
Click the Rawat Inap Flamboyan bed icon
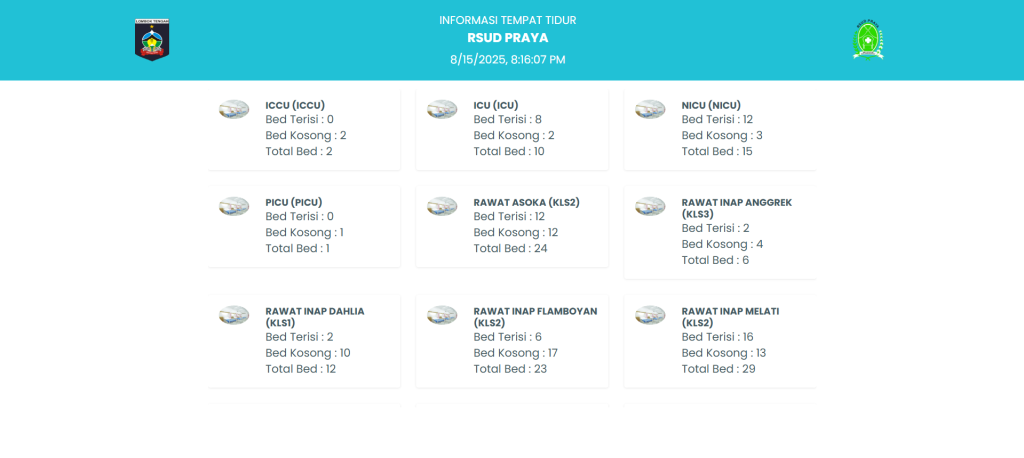[x=442, y=315]
